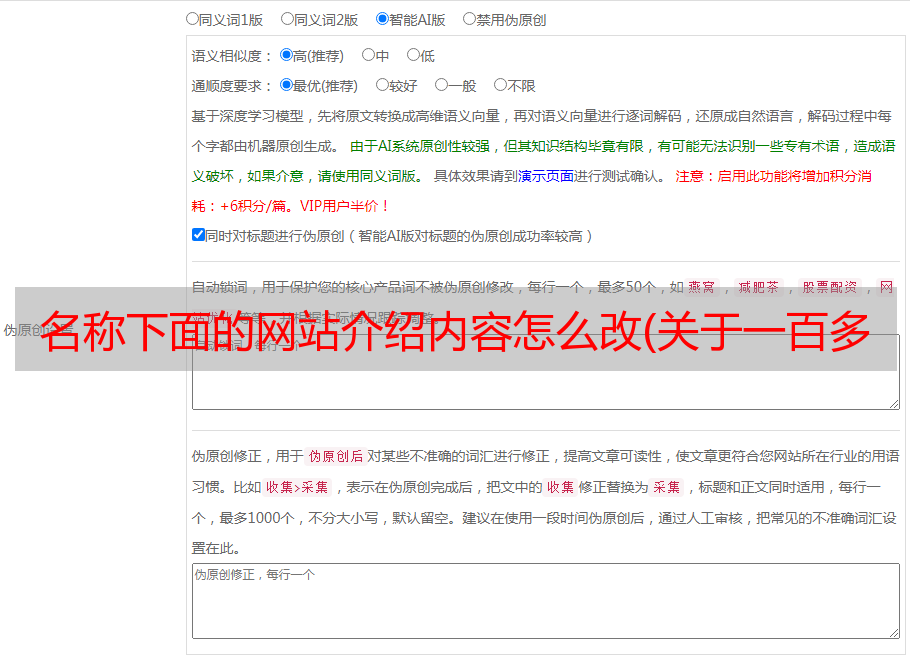Set 语义相似度 to 中
911x658 pixels.
point(368,55)
